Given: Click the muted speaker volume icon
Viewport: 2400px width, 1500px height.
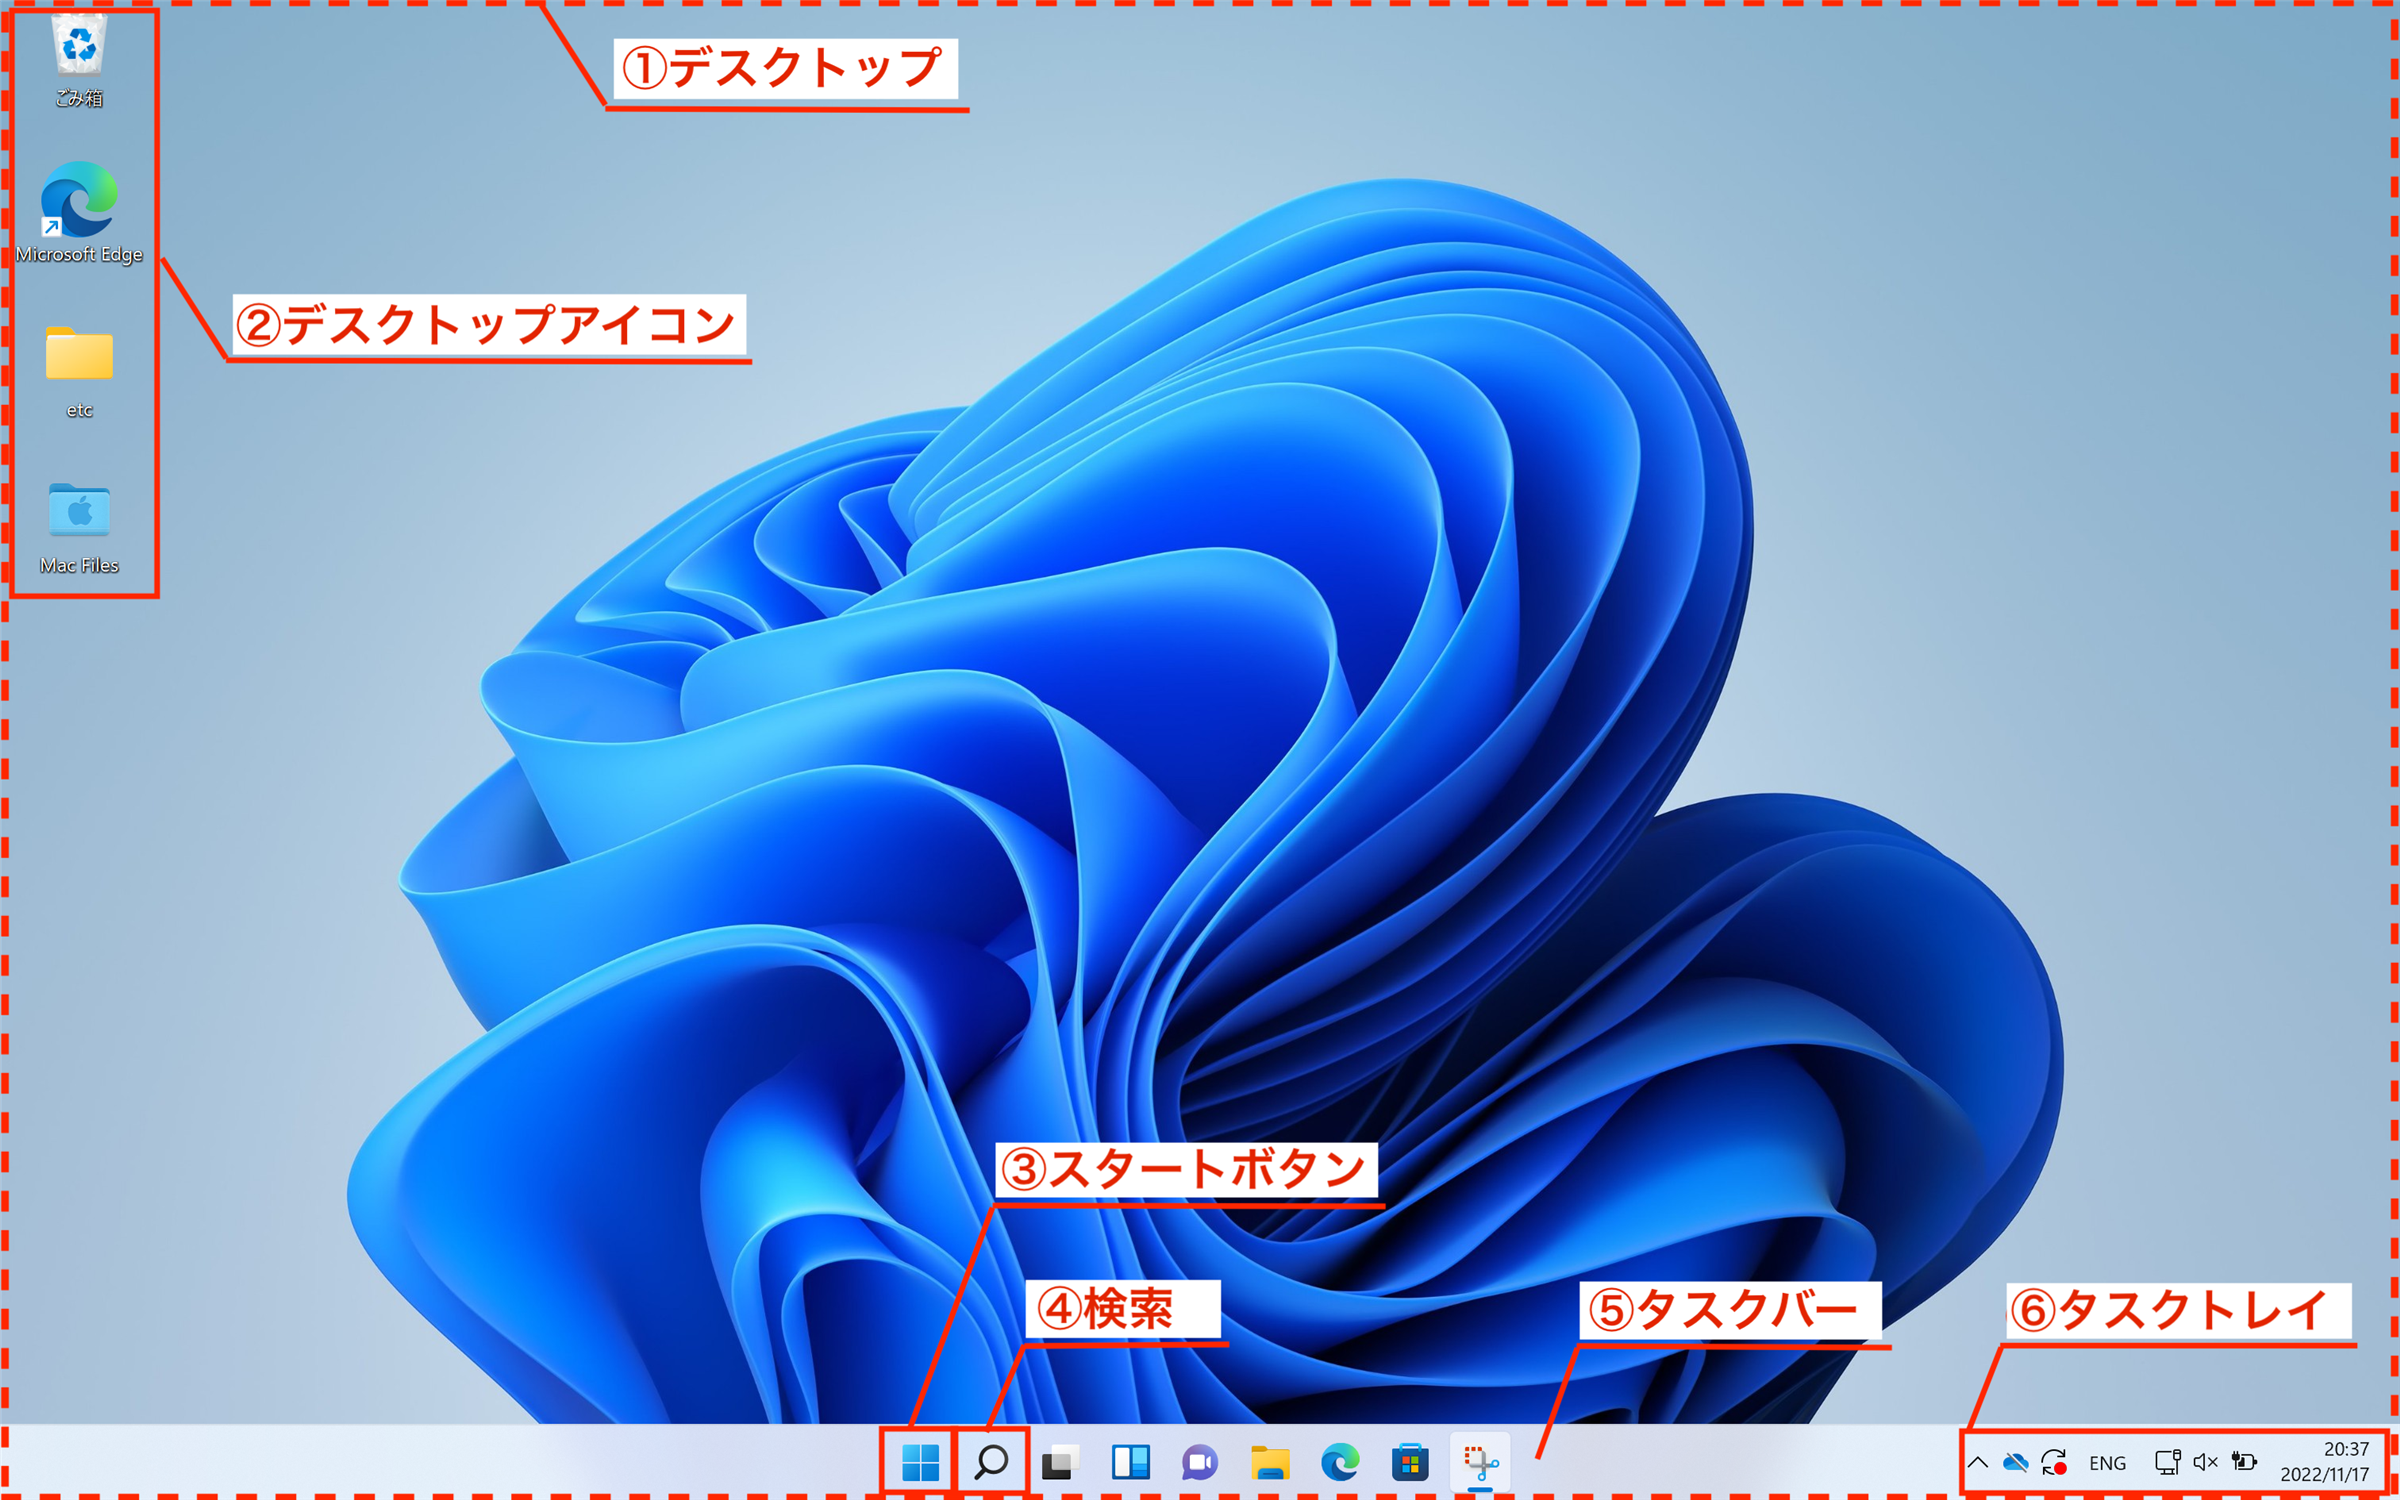Looking at the screenshot, I should pos(2205,1463).
